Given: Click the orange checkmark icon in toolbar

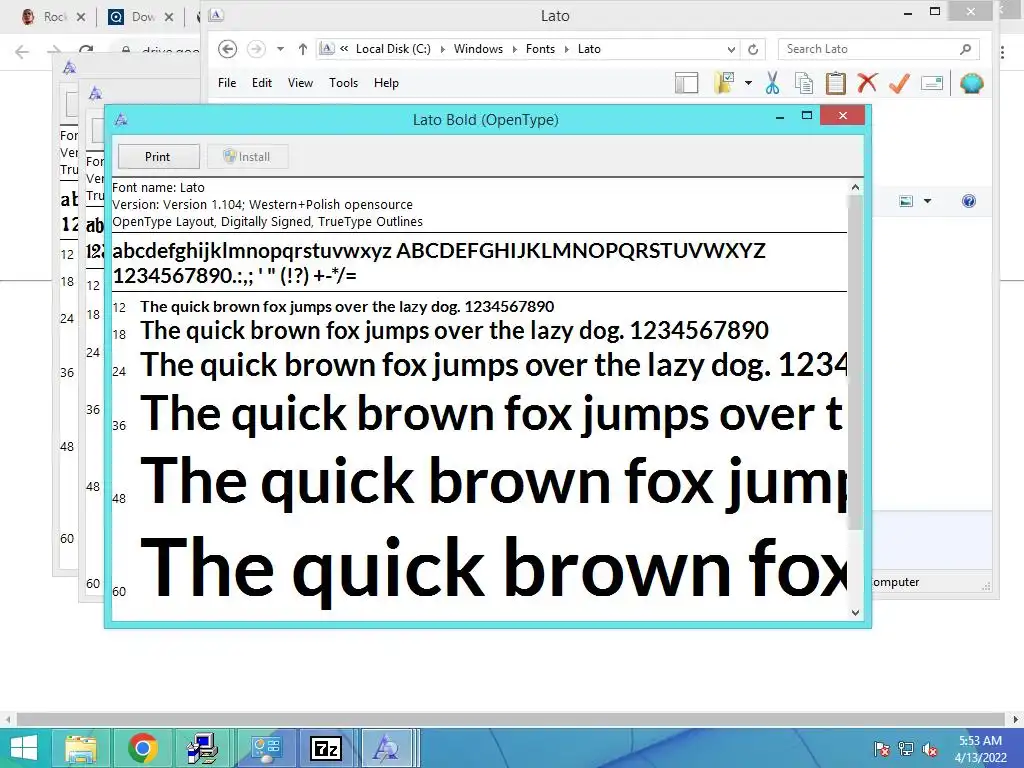Looking at the screenshot, I should [899, 83].
